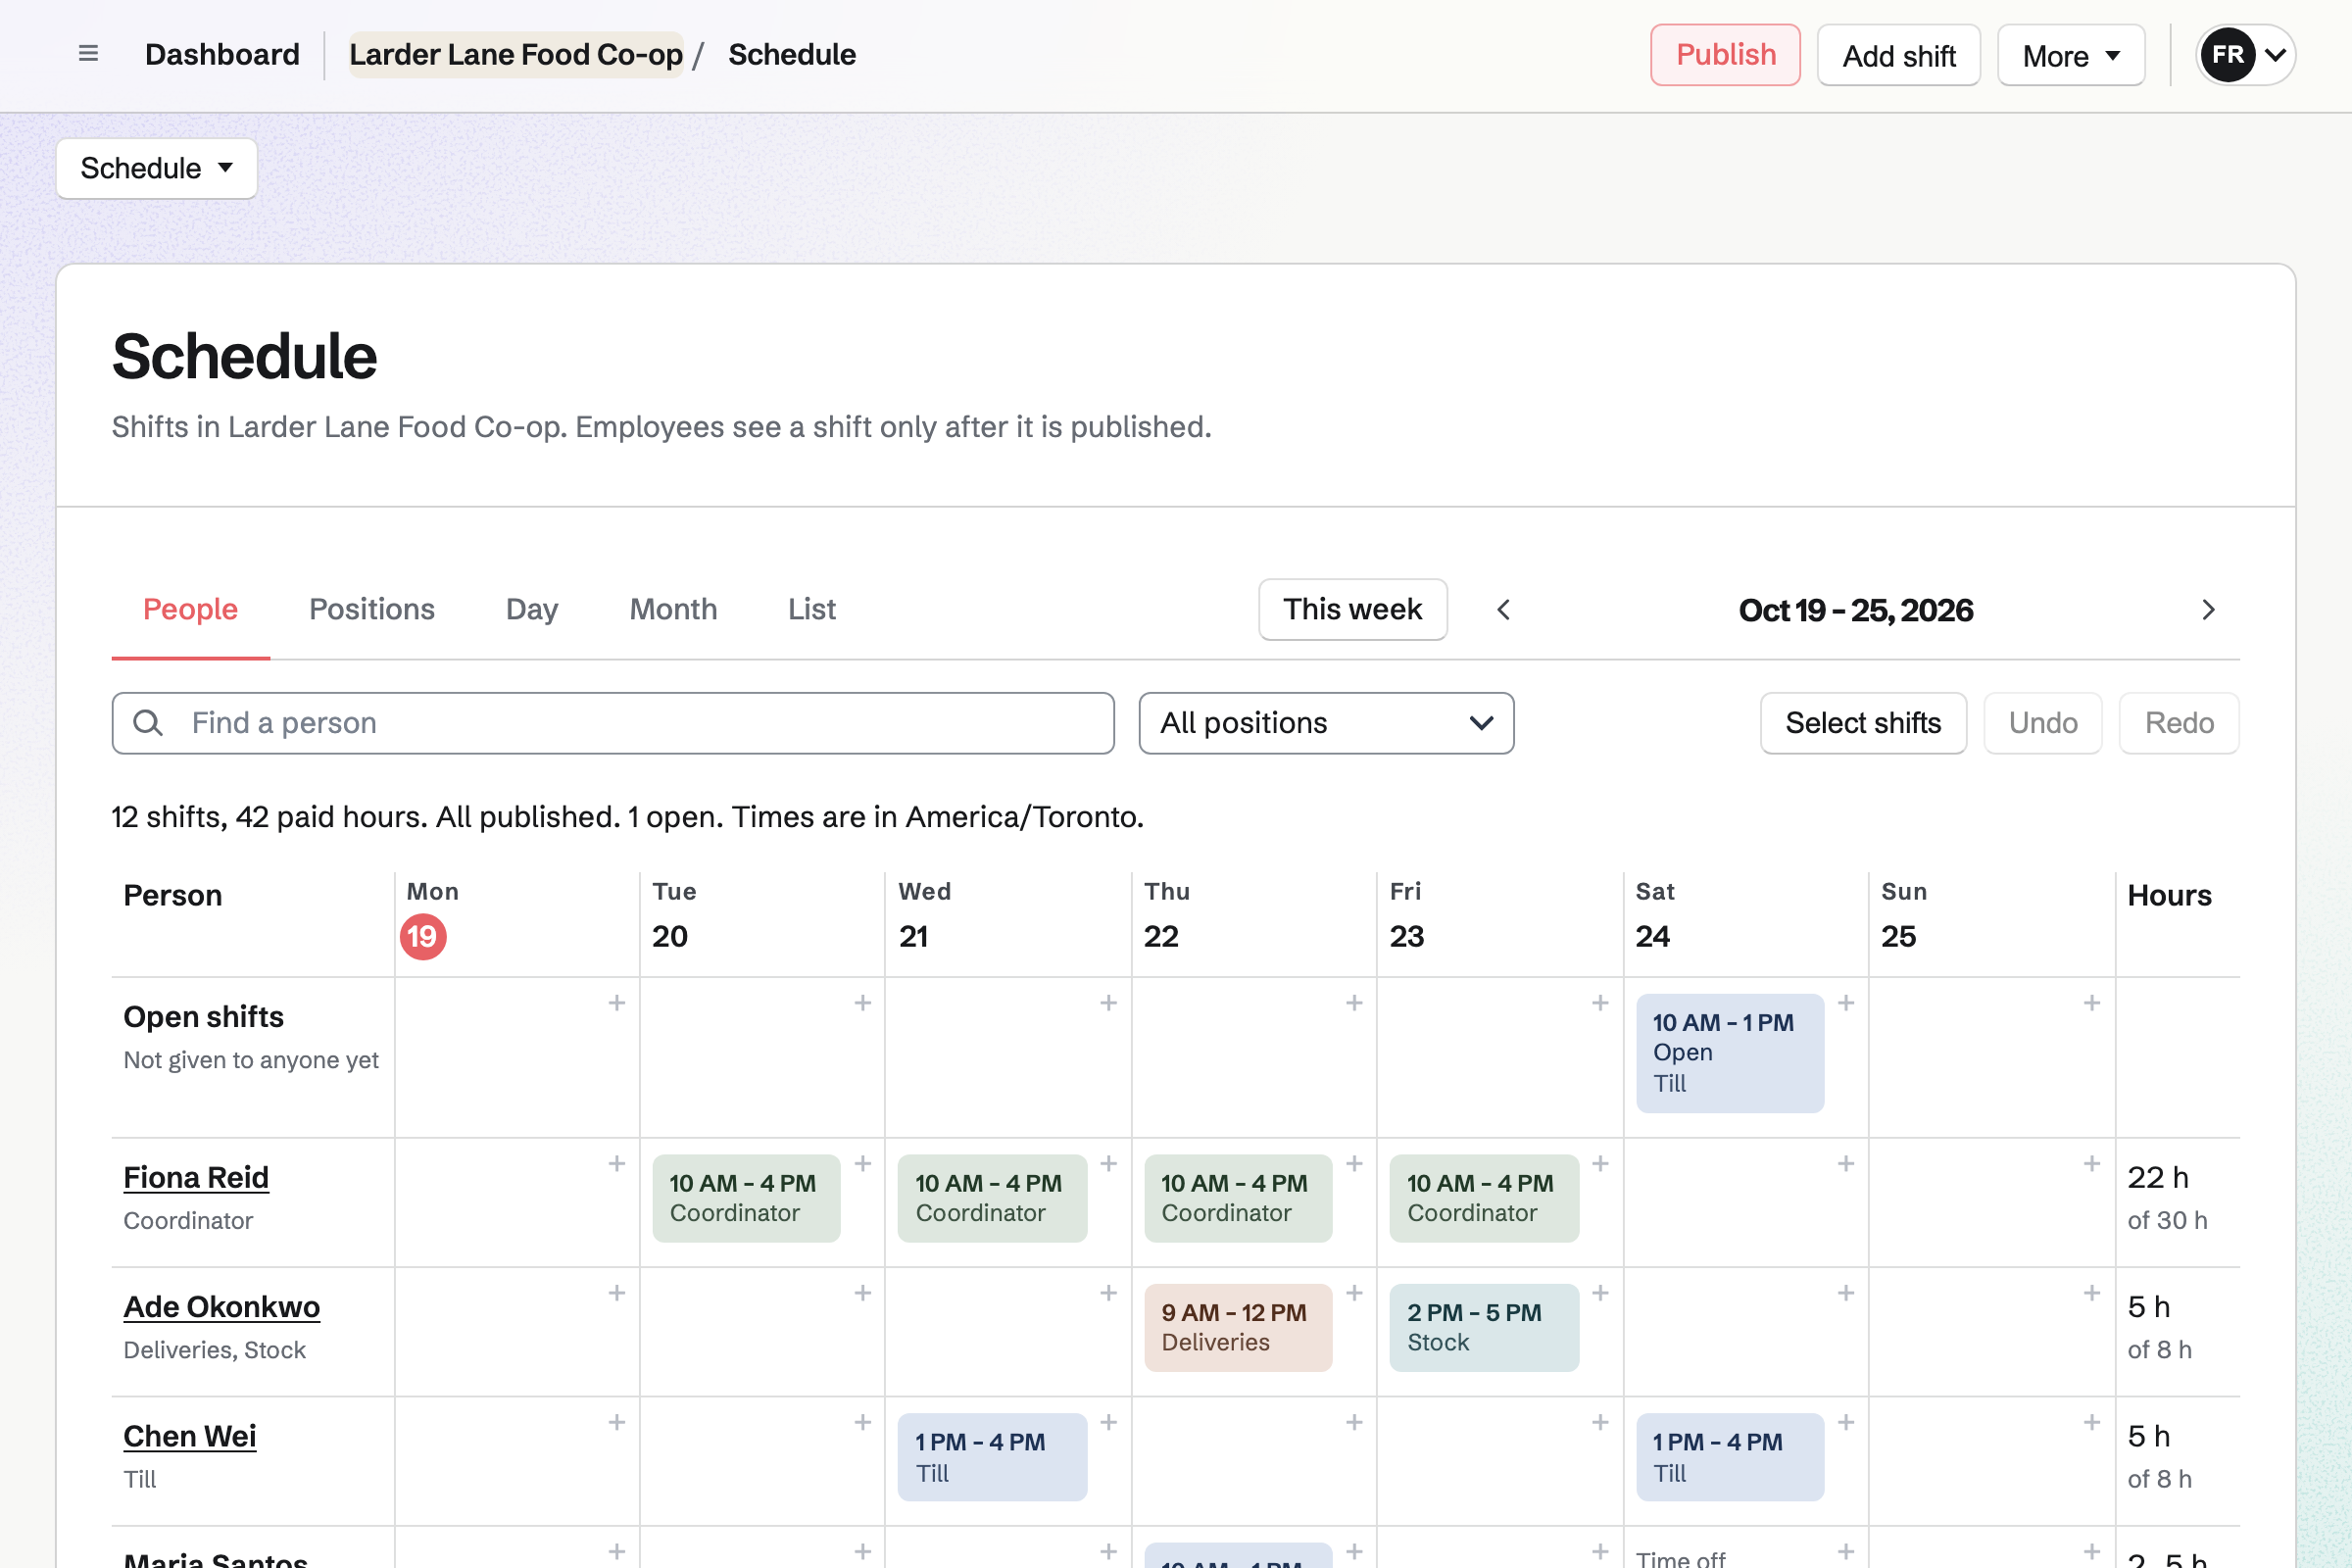This screenshot has height=1568, width=2352.
Task: Add shift for Ade Okonkwo on Tuesday
Action: click(x=863, y=1293)
